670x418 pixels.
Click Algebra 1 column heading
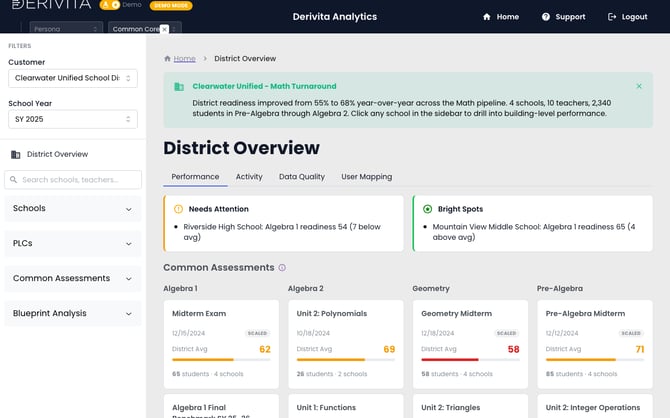[180, 288]
